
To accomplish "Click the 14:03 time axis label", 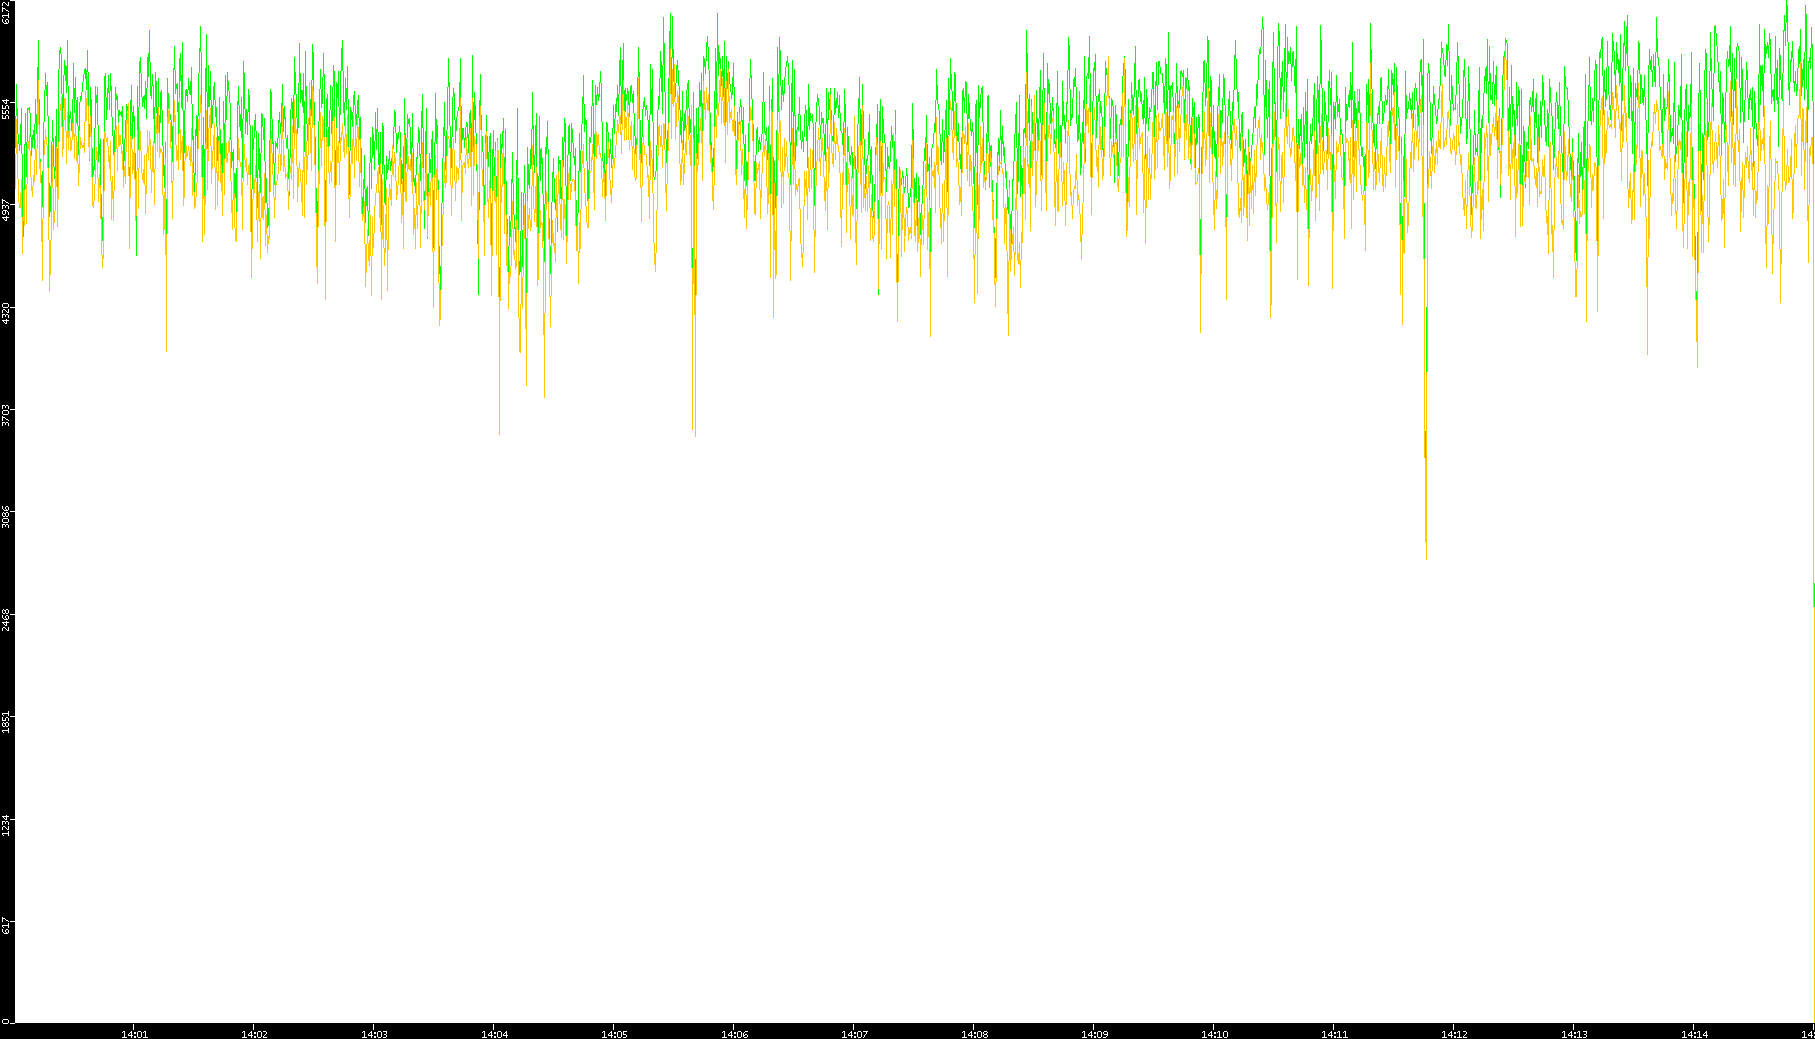I will click(x=374, y=1034).
